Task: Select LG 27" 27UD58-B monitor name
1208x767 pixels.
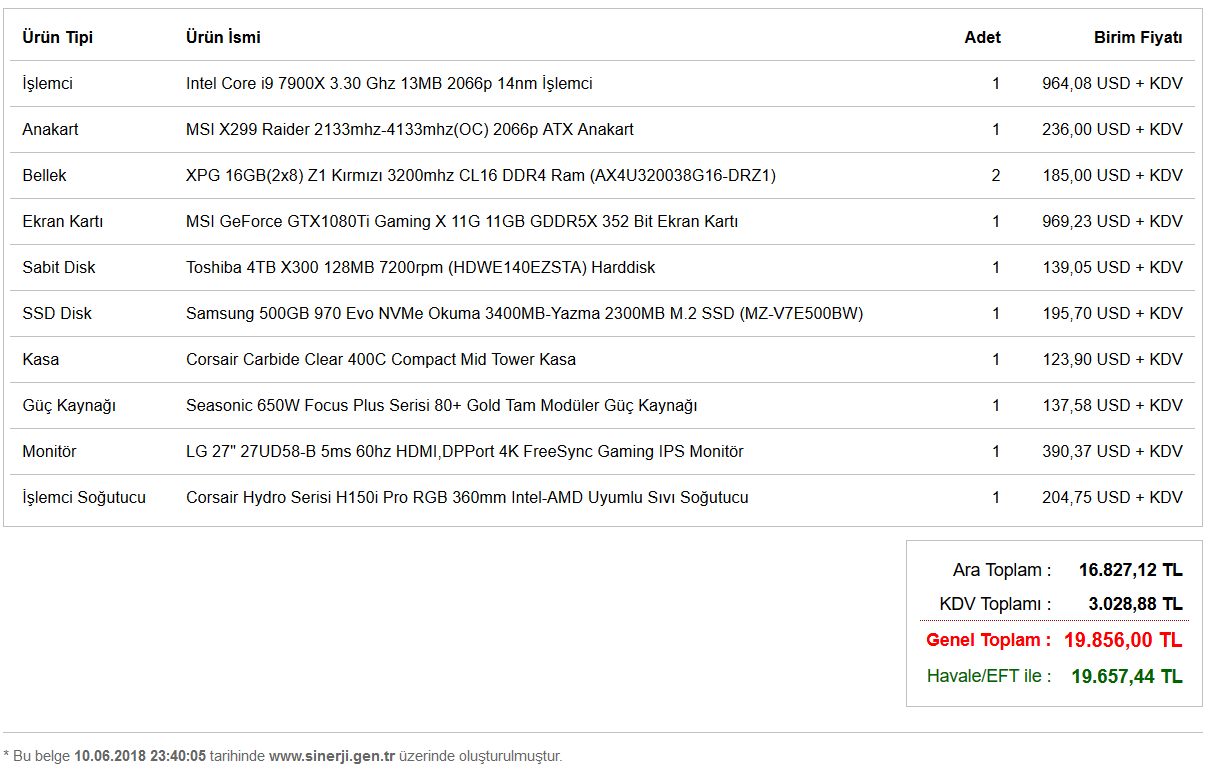Action: pos(465,451)
